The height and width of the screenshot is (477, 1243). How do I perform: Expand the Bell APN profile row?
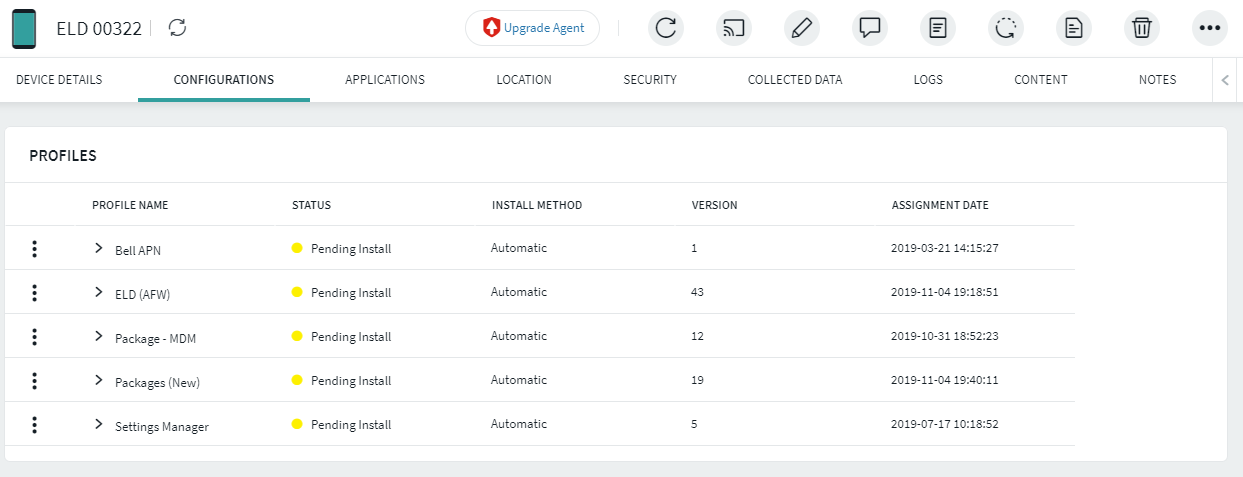click(x=98, y=248)
